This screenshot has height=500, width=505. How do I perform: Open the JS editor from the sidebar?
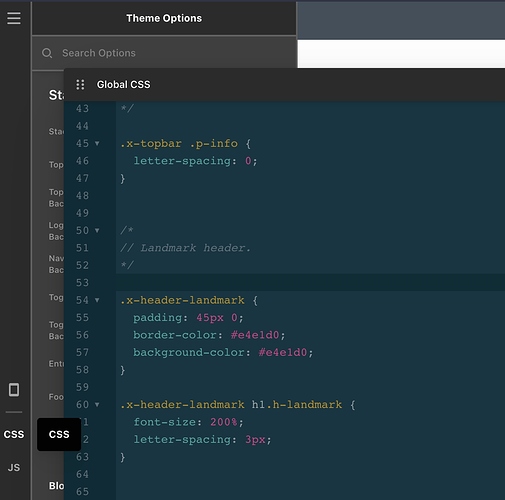click(x=14, y=467)
